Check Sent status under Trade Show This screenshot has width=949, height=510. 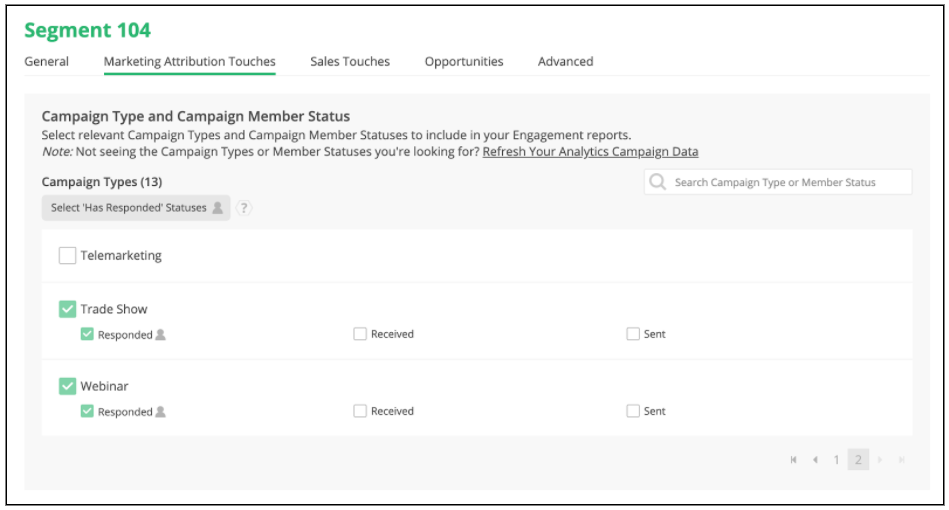click(633, 334)
